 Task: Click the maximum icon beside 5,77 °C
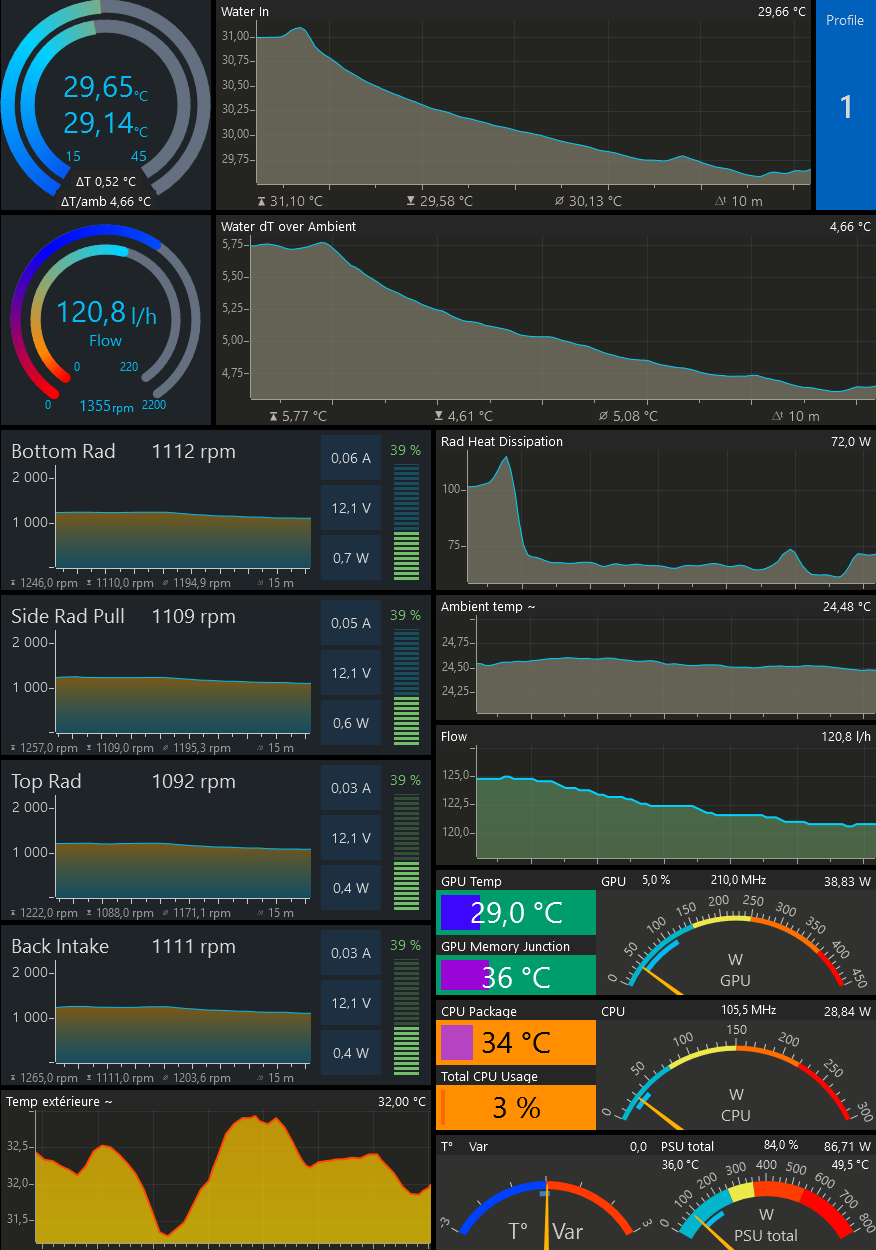(x=274, y=416)
